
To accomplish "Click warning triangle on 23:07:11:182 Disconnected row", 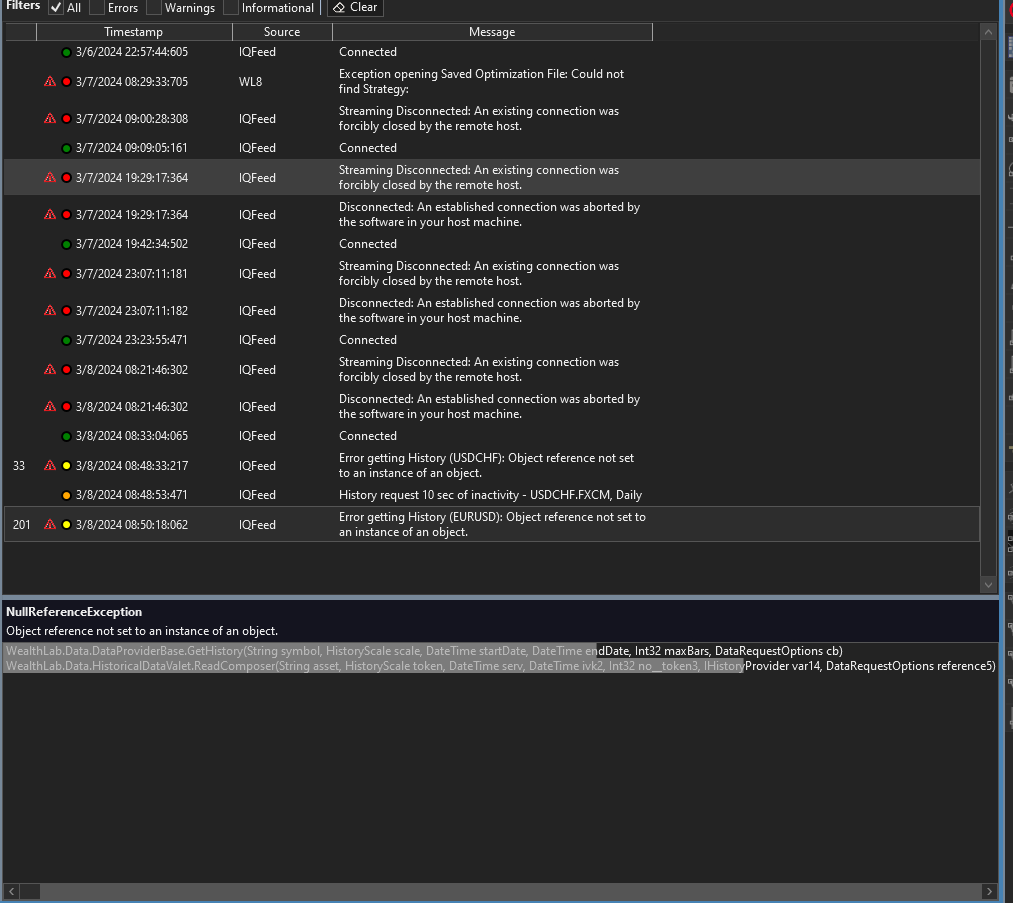I will (50, 311).
